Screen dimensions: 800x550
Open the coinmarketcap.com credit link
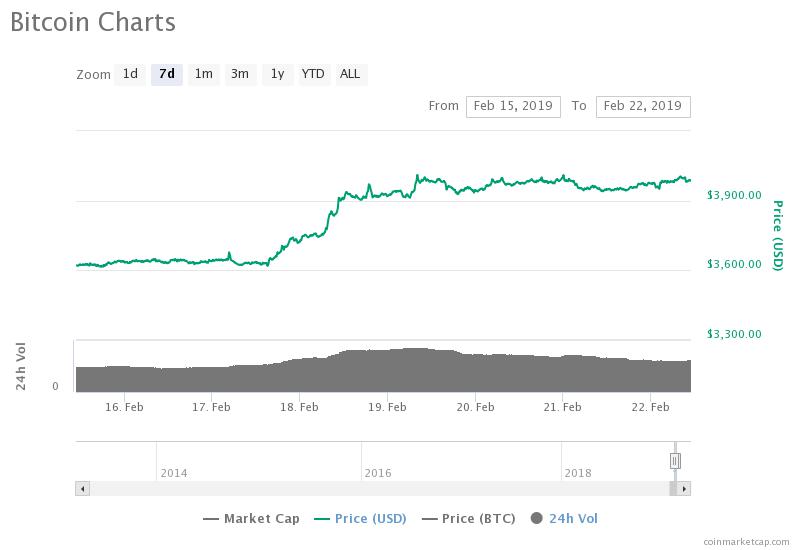tap(746, 542)
